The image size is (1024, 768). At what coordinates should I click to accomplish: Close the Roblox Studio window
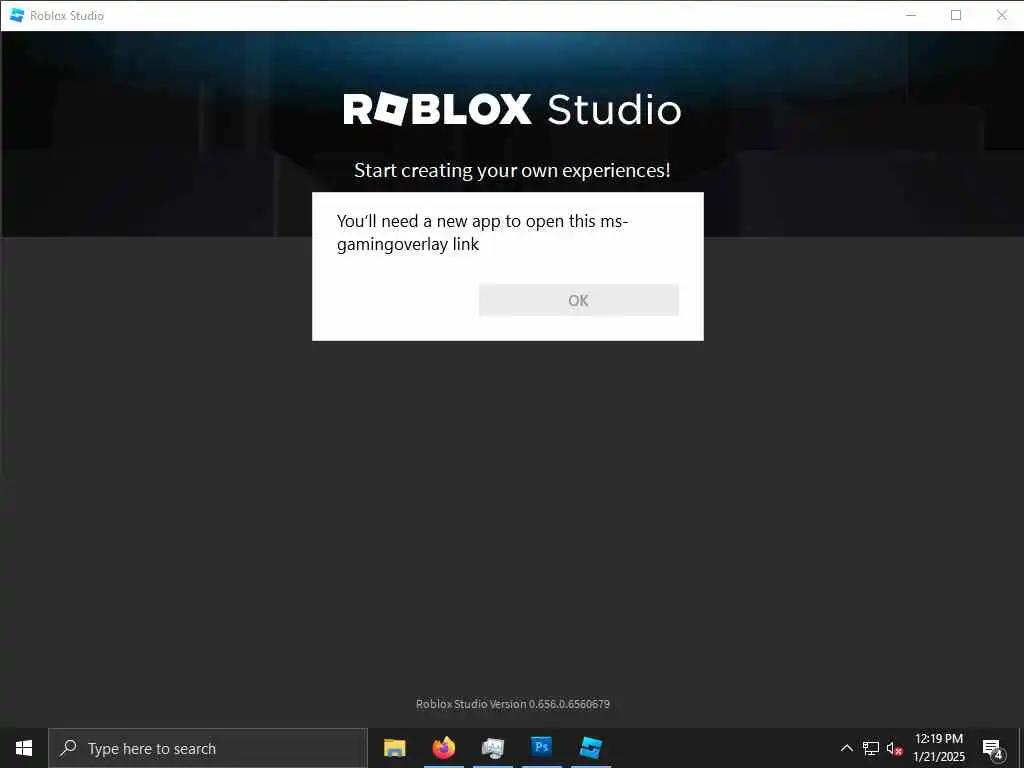point(1002,15)
